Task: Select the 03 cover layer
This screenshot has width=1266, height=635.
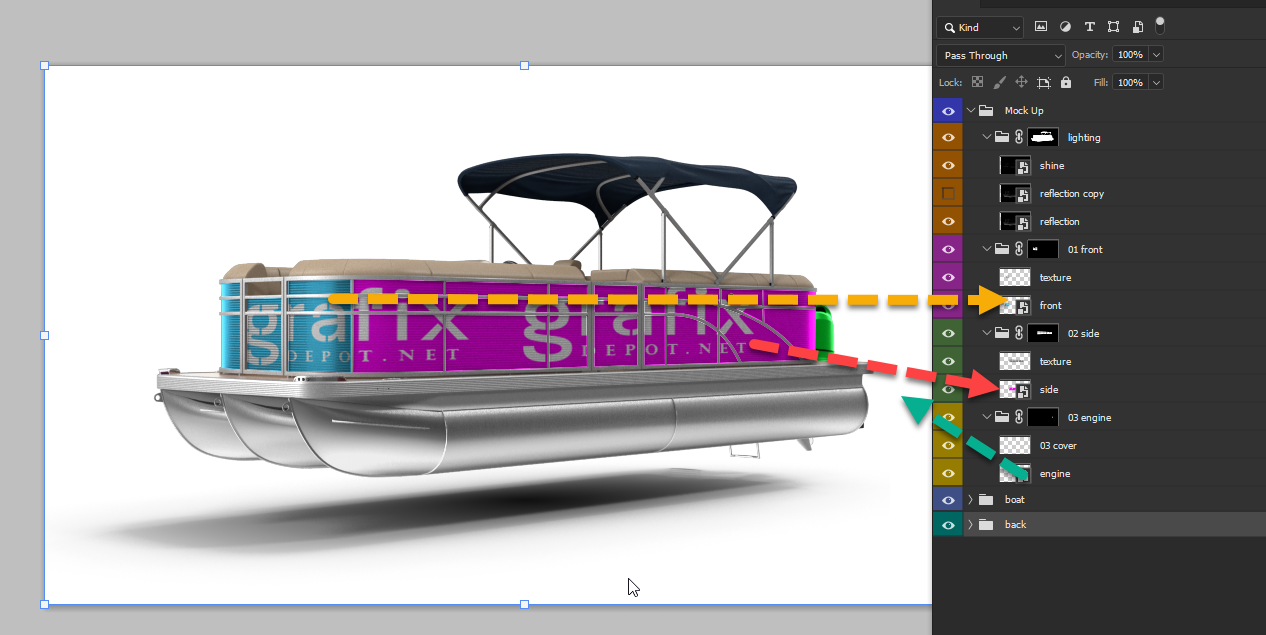Action: pyautogui.click(x=1058, y=445)
